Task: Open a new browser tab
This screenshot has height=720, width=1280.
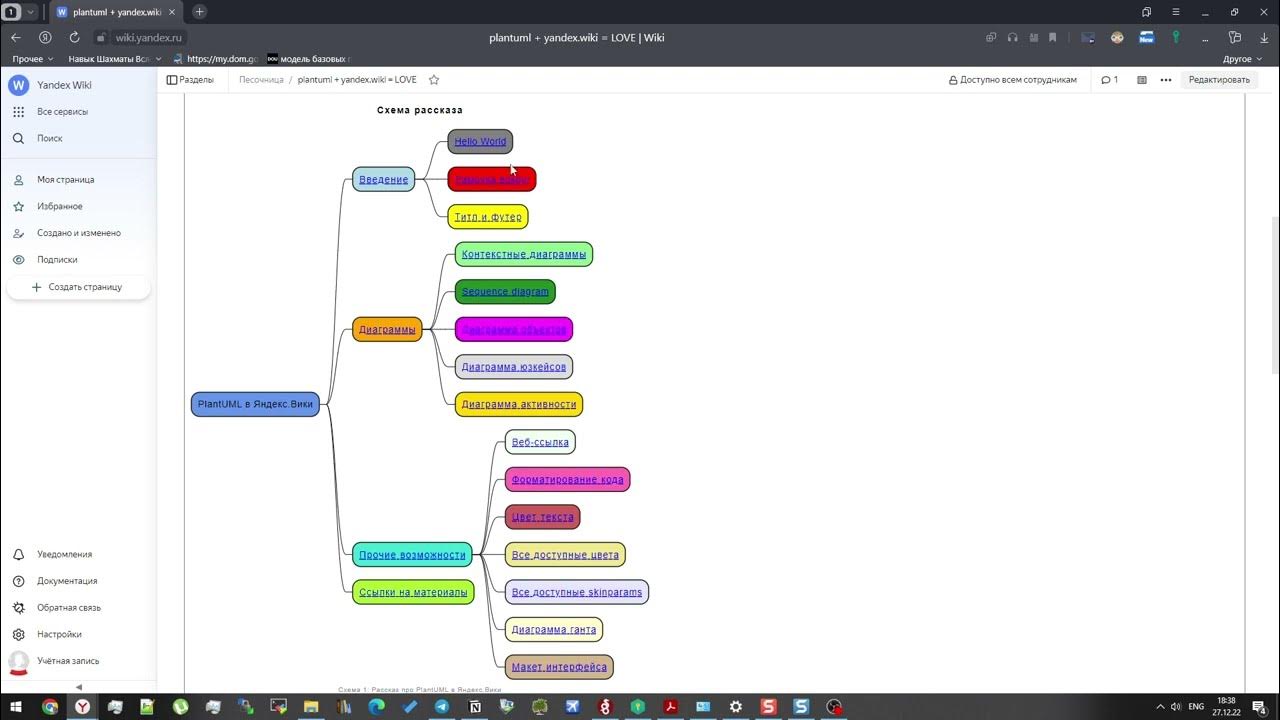Action: [199, 12]
